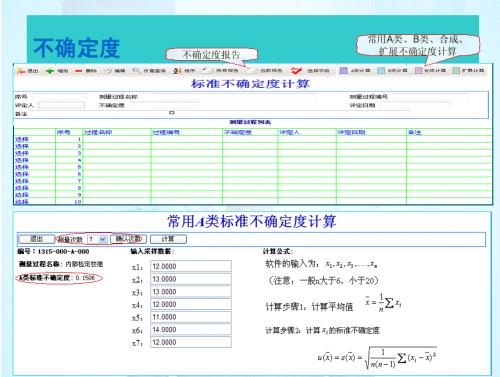Click the x6 input field with 14.0000
This screenshot has height=377, width=500.
pyautogui.click(x=191, y=330)
